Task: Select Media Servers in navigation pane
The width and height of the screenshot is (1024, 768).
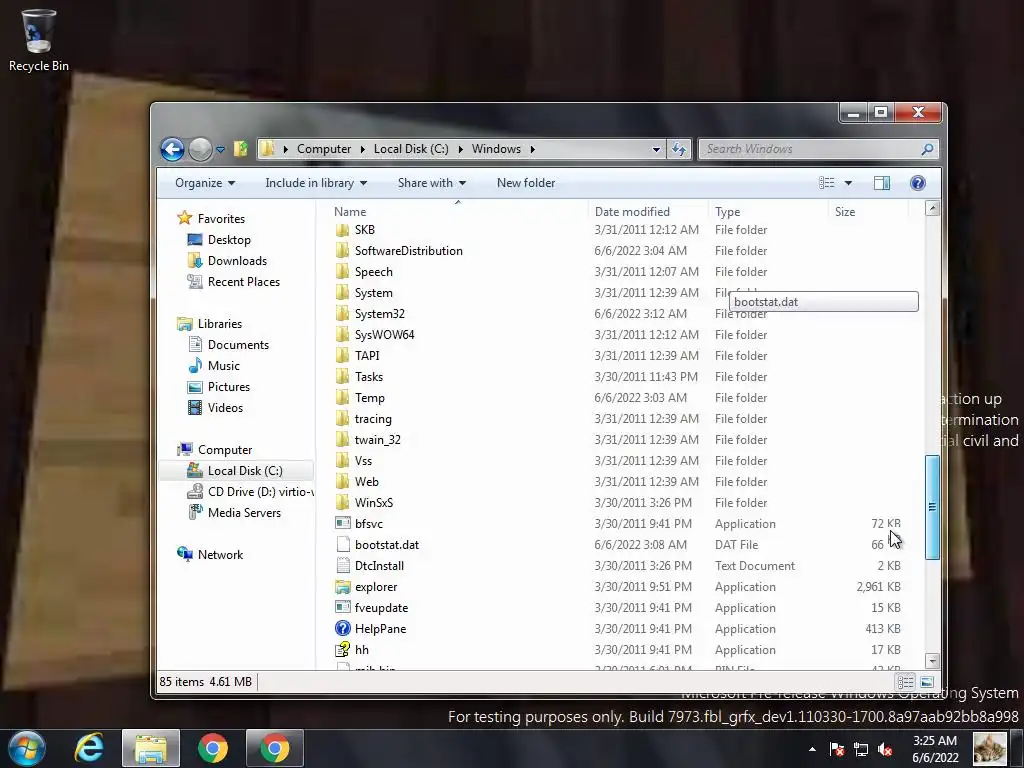Action: coord(244,513)
